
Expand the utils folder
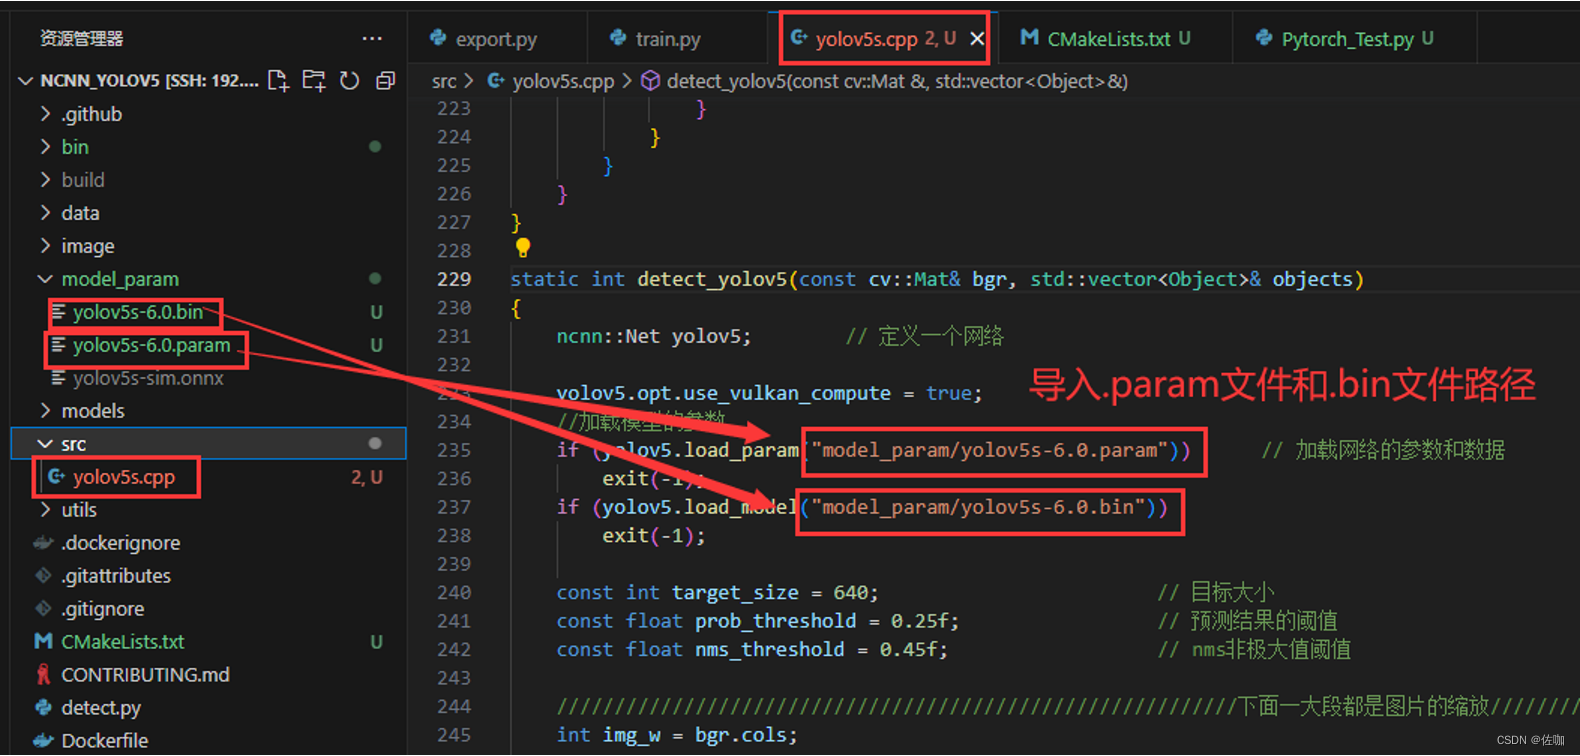[45, 510]
